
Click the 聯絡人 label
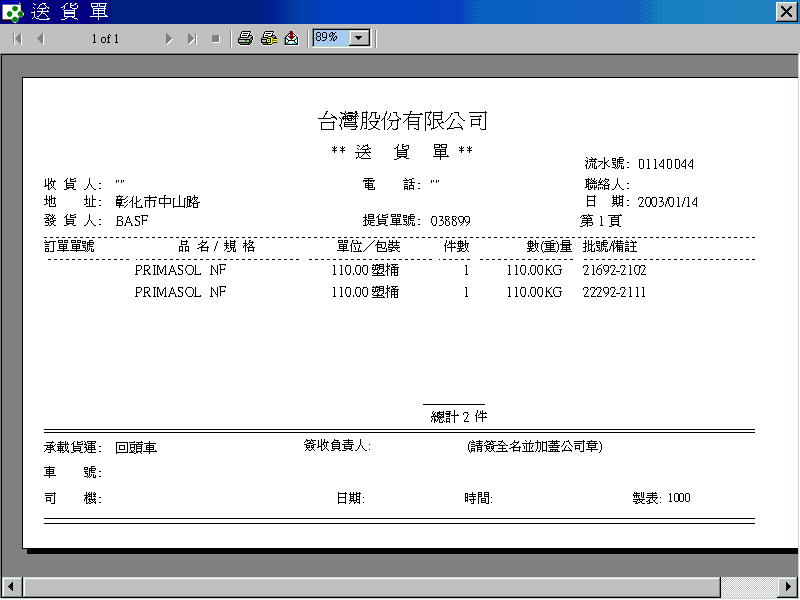coord(607,184)
